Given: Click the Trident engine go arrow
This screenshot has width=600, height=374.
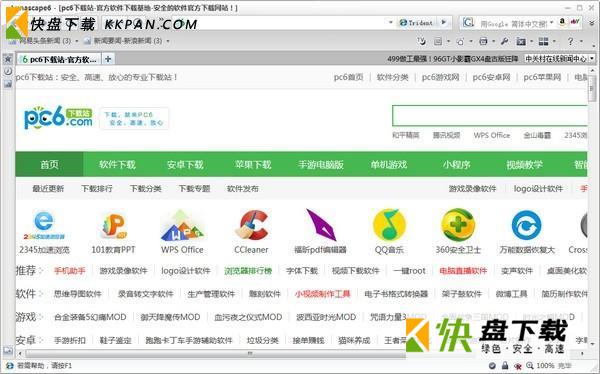Looking at the screenshot, I should tap(444, 22).
